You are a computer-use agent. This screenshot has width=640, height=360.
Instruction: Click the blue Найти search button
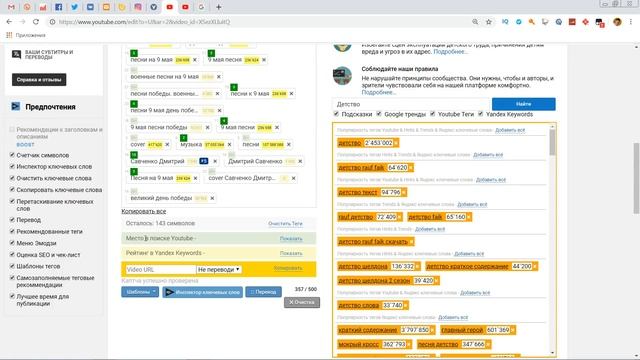tap(523, 104)
